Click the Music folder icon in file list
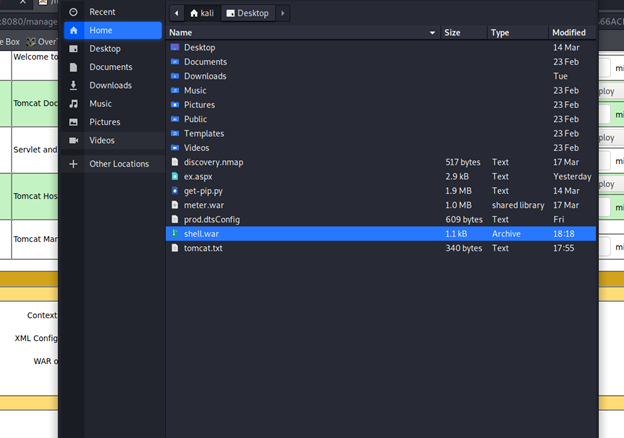 click(175, 90)
